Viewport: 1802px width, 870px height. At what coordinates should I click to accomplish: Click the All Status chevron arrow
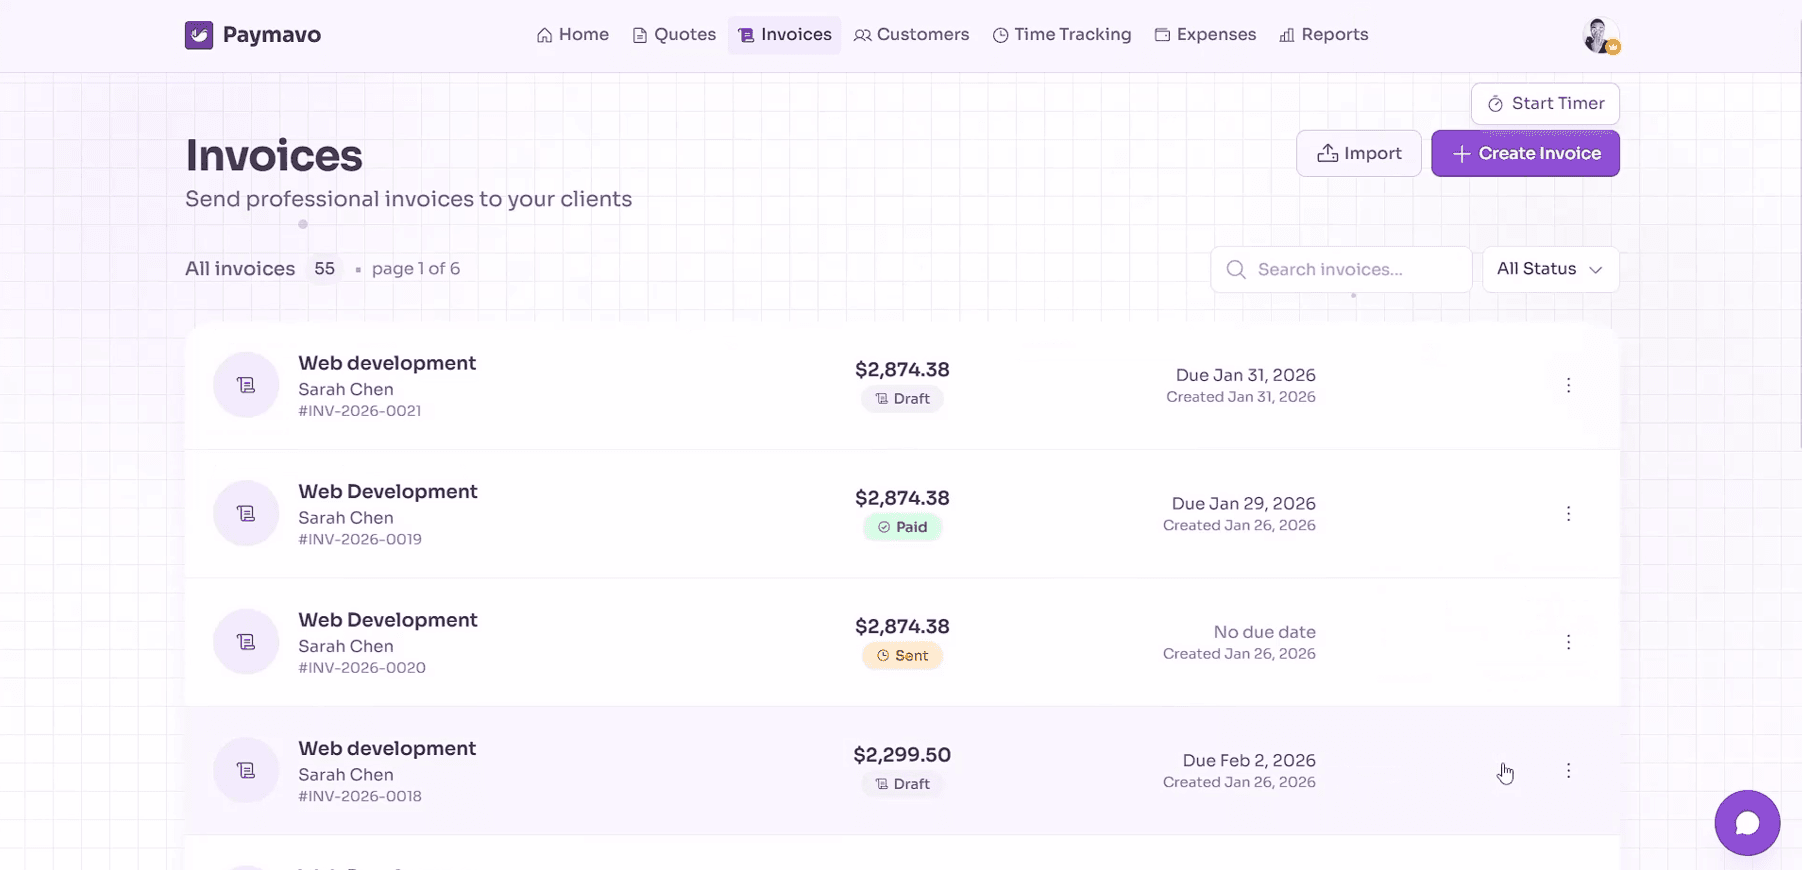click(x=1596, y=270)
